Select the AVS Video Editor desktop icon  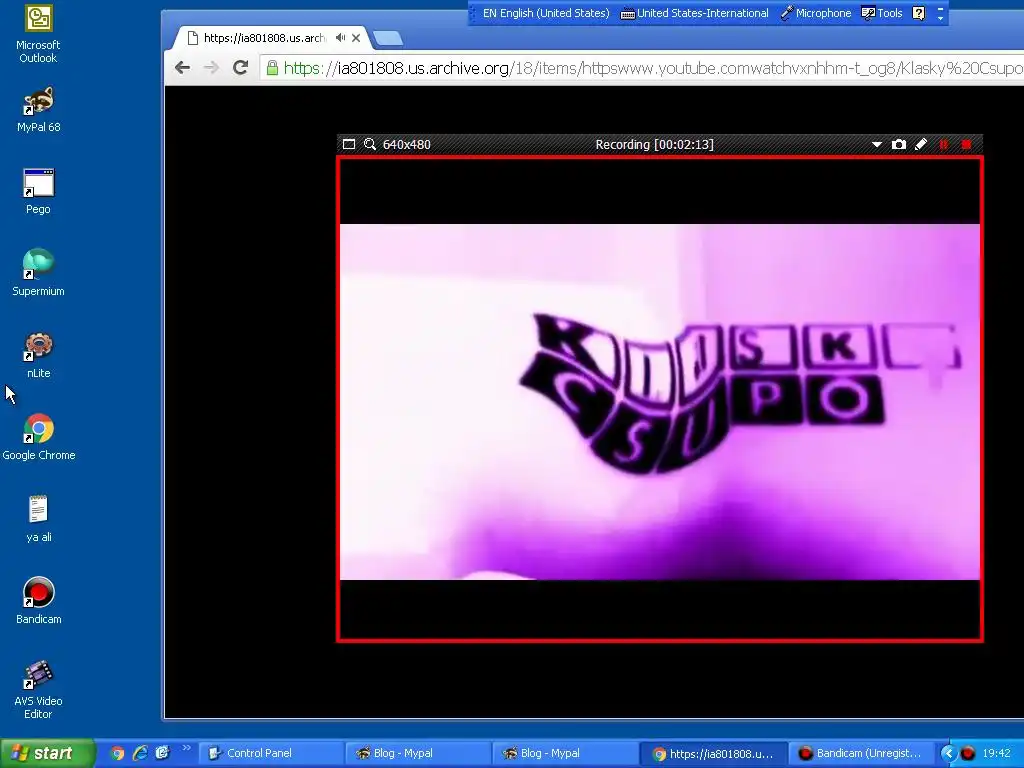point(38,690)
